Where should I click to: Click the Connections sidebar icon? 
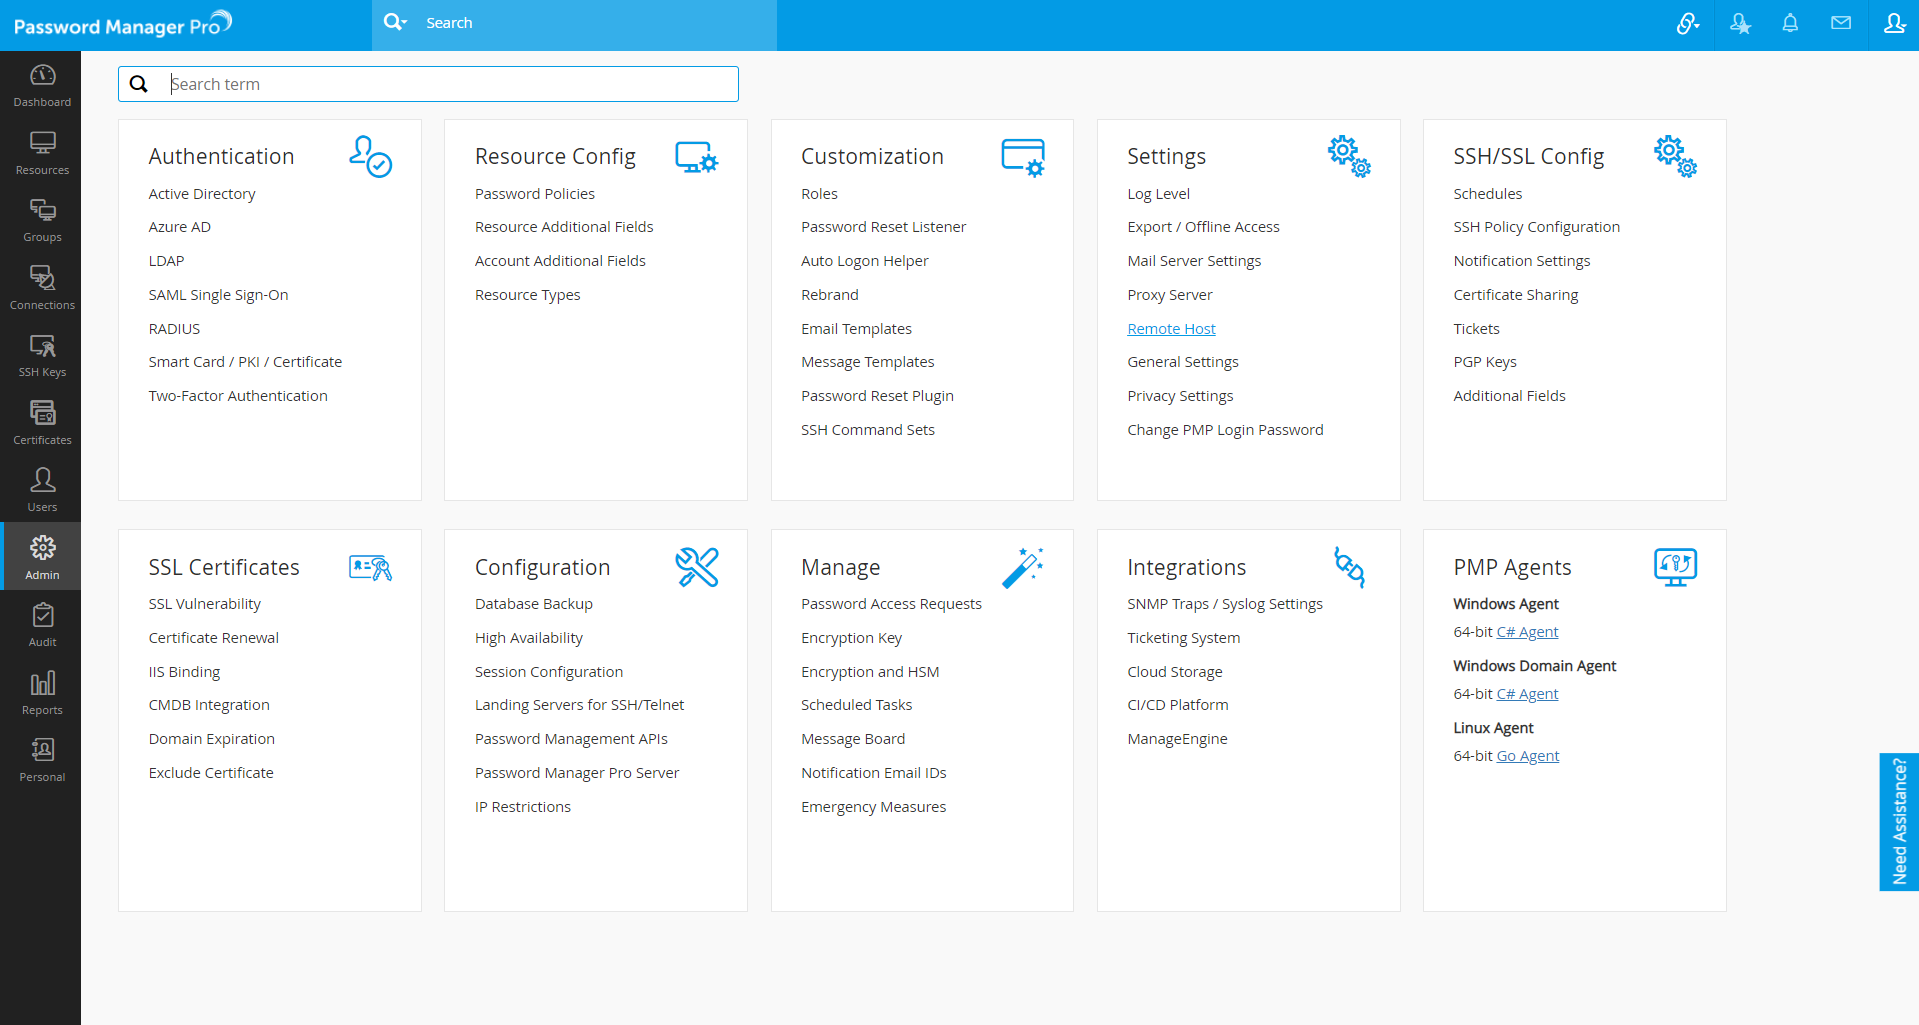[x=42, y=288]
